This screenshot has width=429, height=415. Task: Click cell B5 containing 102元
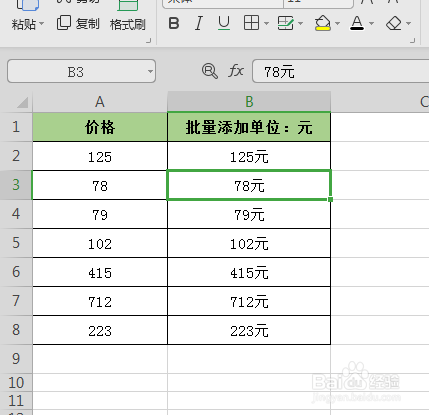(249, 243)
